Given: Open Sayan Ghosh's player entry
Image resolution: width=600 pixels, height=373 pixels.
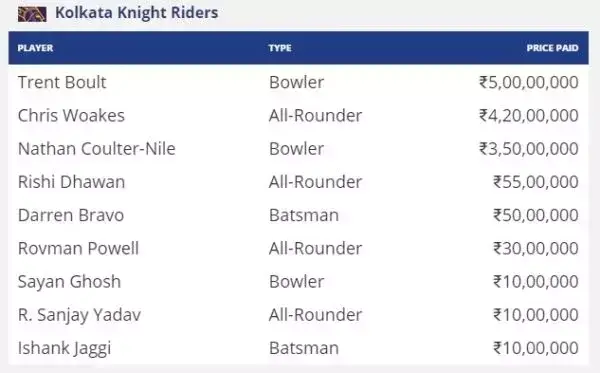Looking at the screenshot, I should pos(69,282).
